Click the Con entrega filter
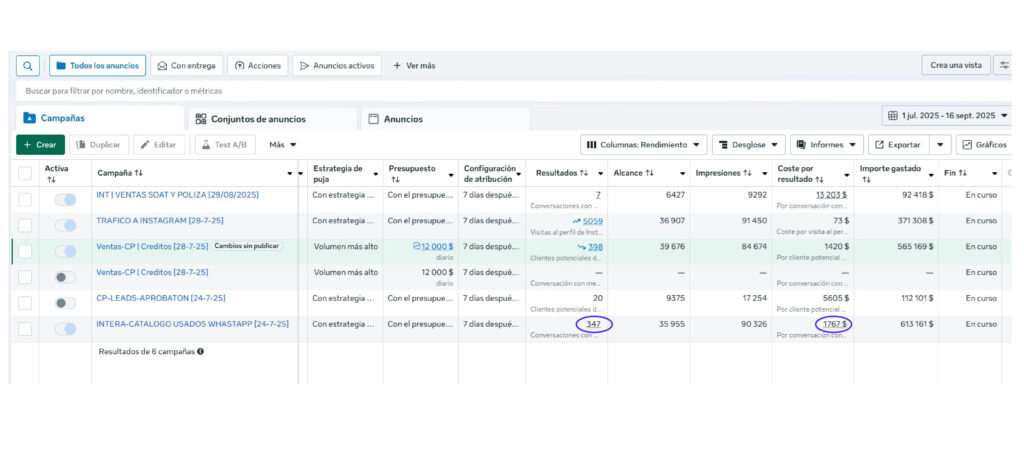The width and height of the screenshot is (1024, 466). pyautogui.click(x=186, y=65)
